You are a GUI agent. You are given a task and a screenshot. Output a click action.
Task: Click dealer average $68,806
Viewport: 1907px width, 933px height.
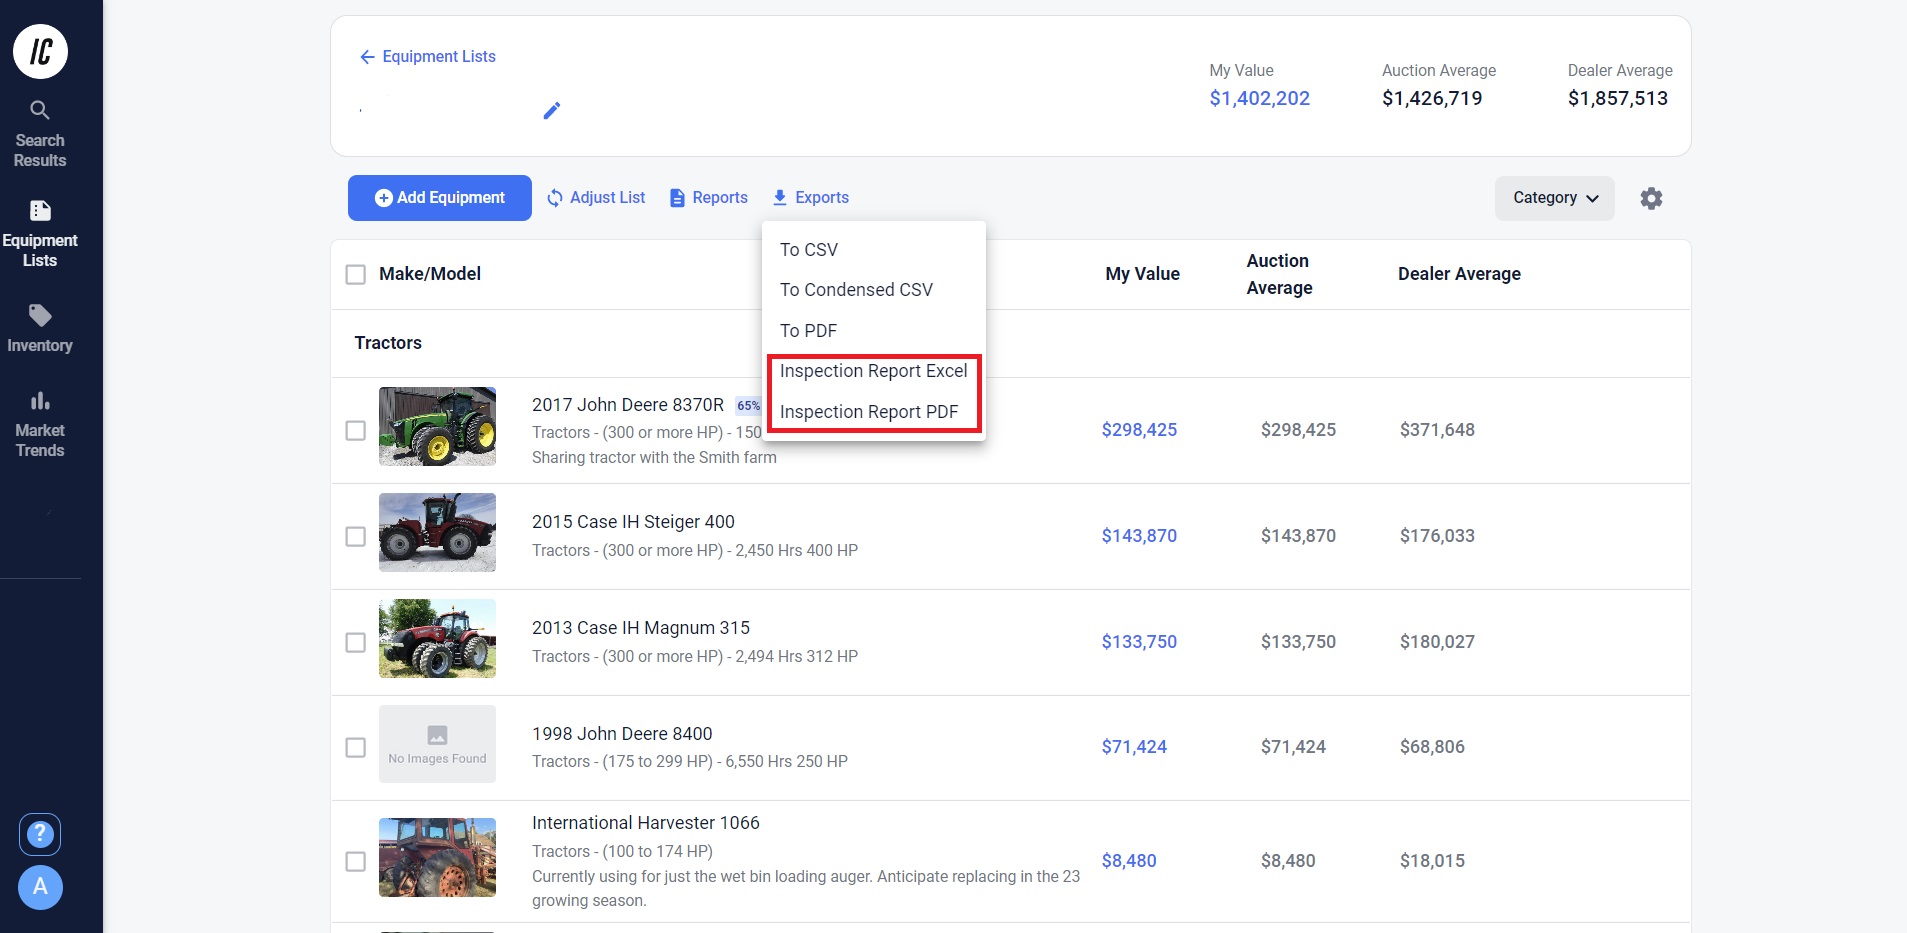tap(1432, 747)
